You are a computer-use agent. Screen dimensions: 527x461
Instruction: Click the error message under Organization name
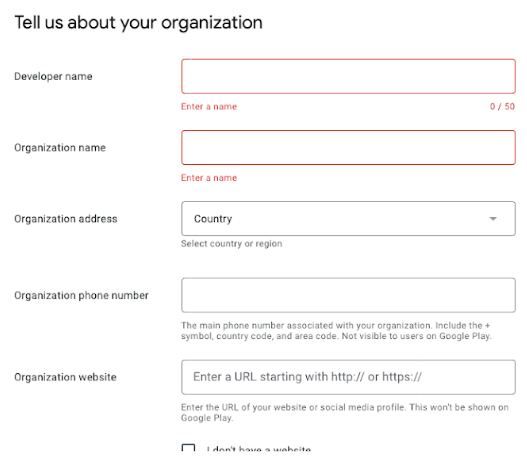[209, 178]
